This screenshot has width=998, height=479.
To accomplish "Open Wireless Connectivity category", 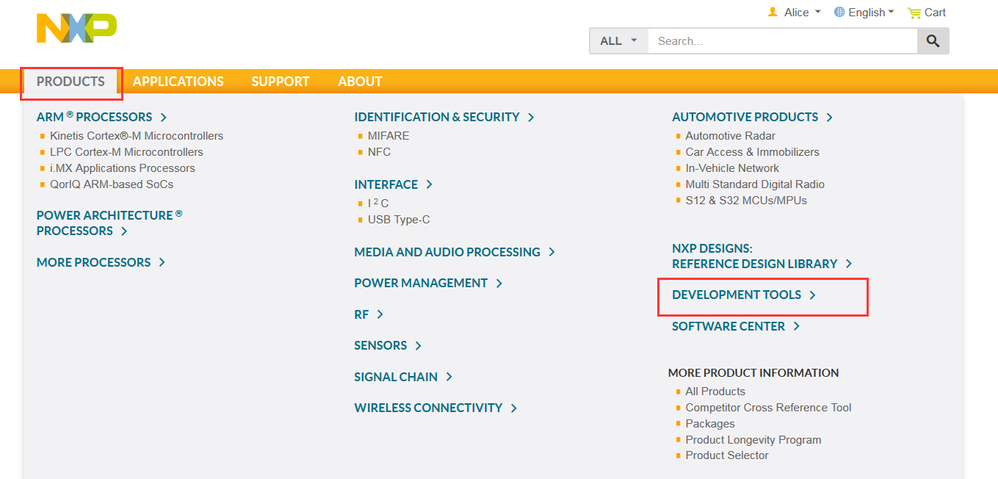I will pyautogui.click(x=428, y=408).
